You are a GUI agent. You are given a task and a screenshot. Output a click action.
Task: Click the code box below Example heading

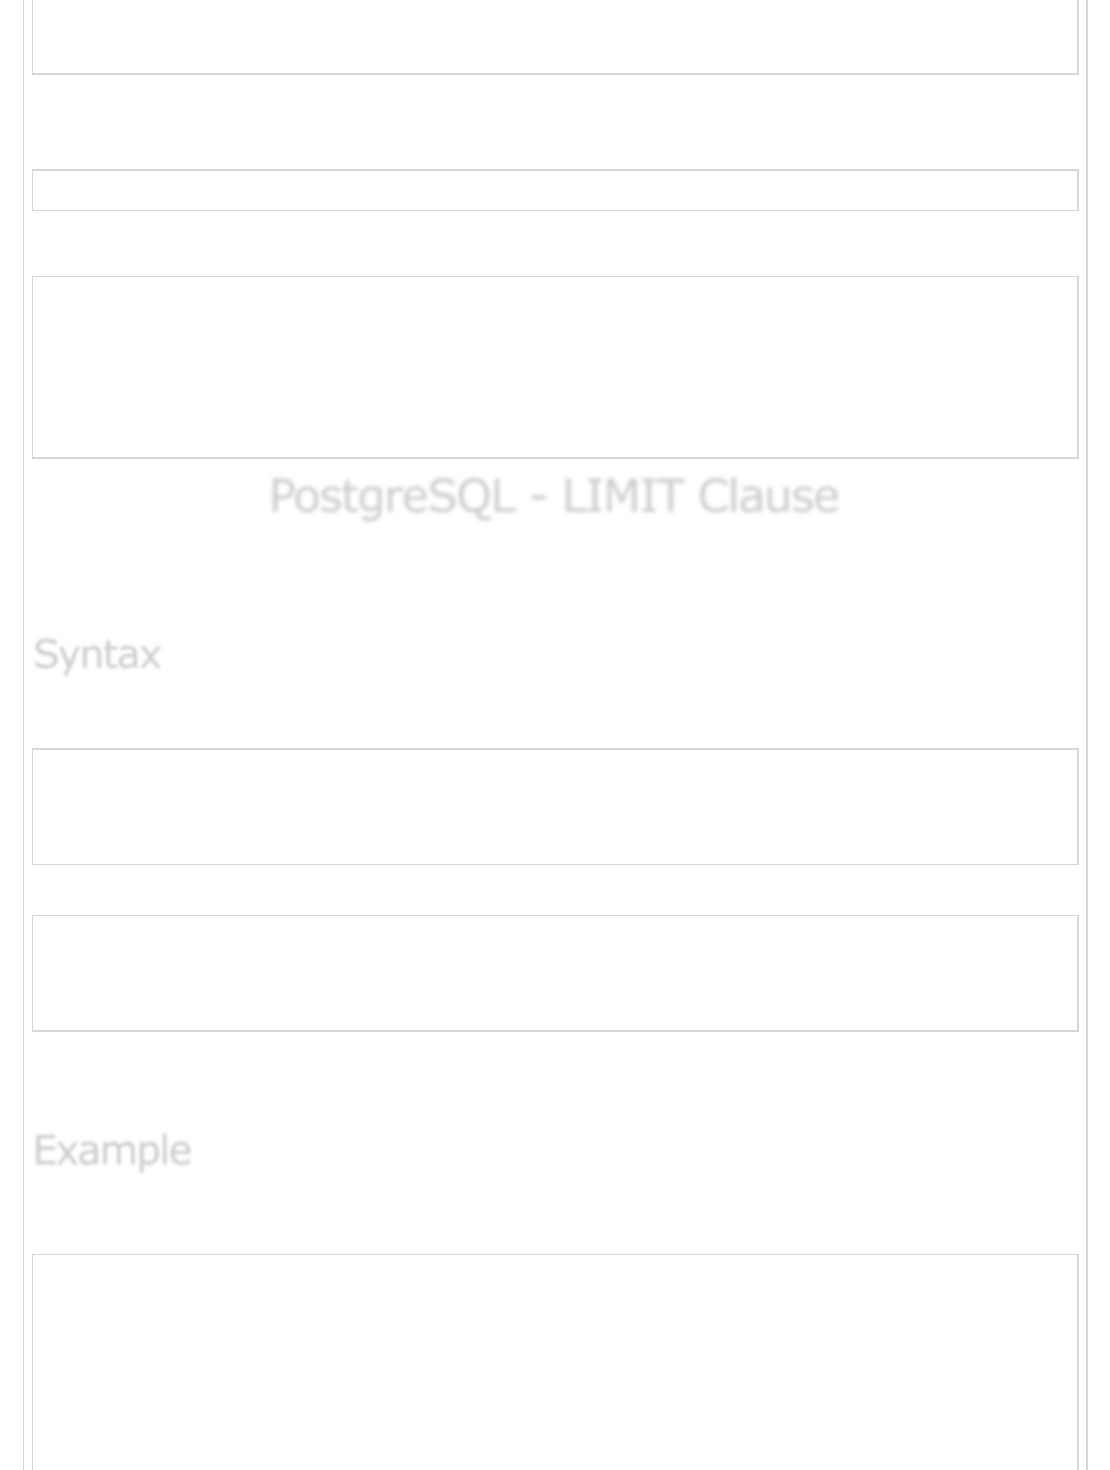555,1360
